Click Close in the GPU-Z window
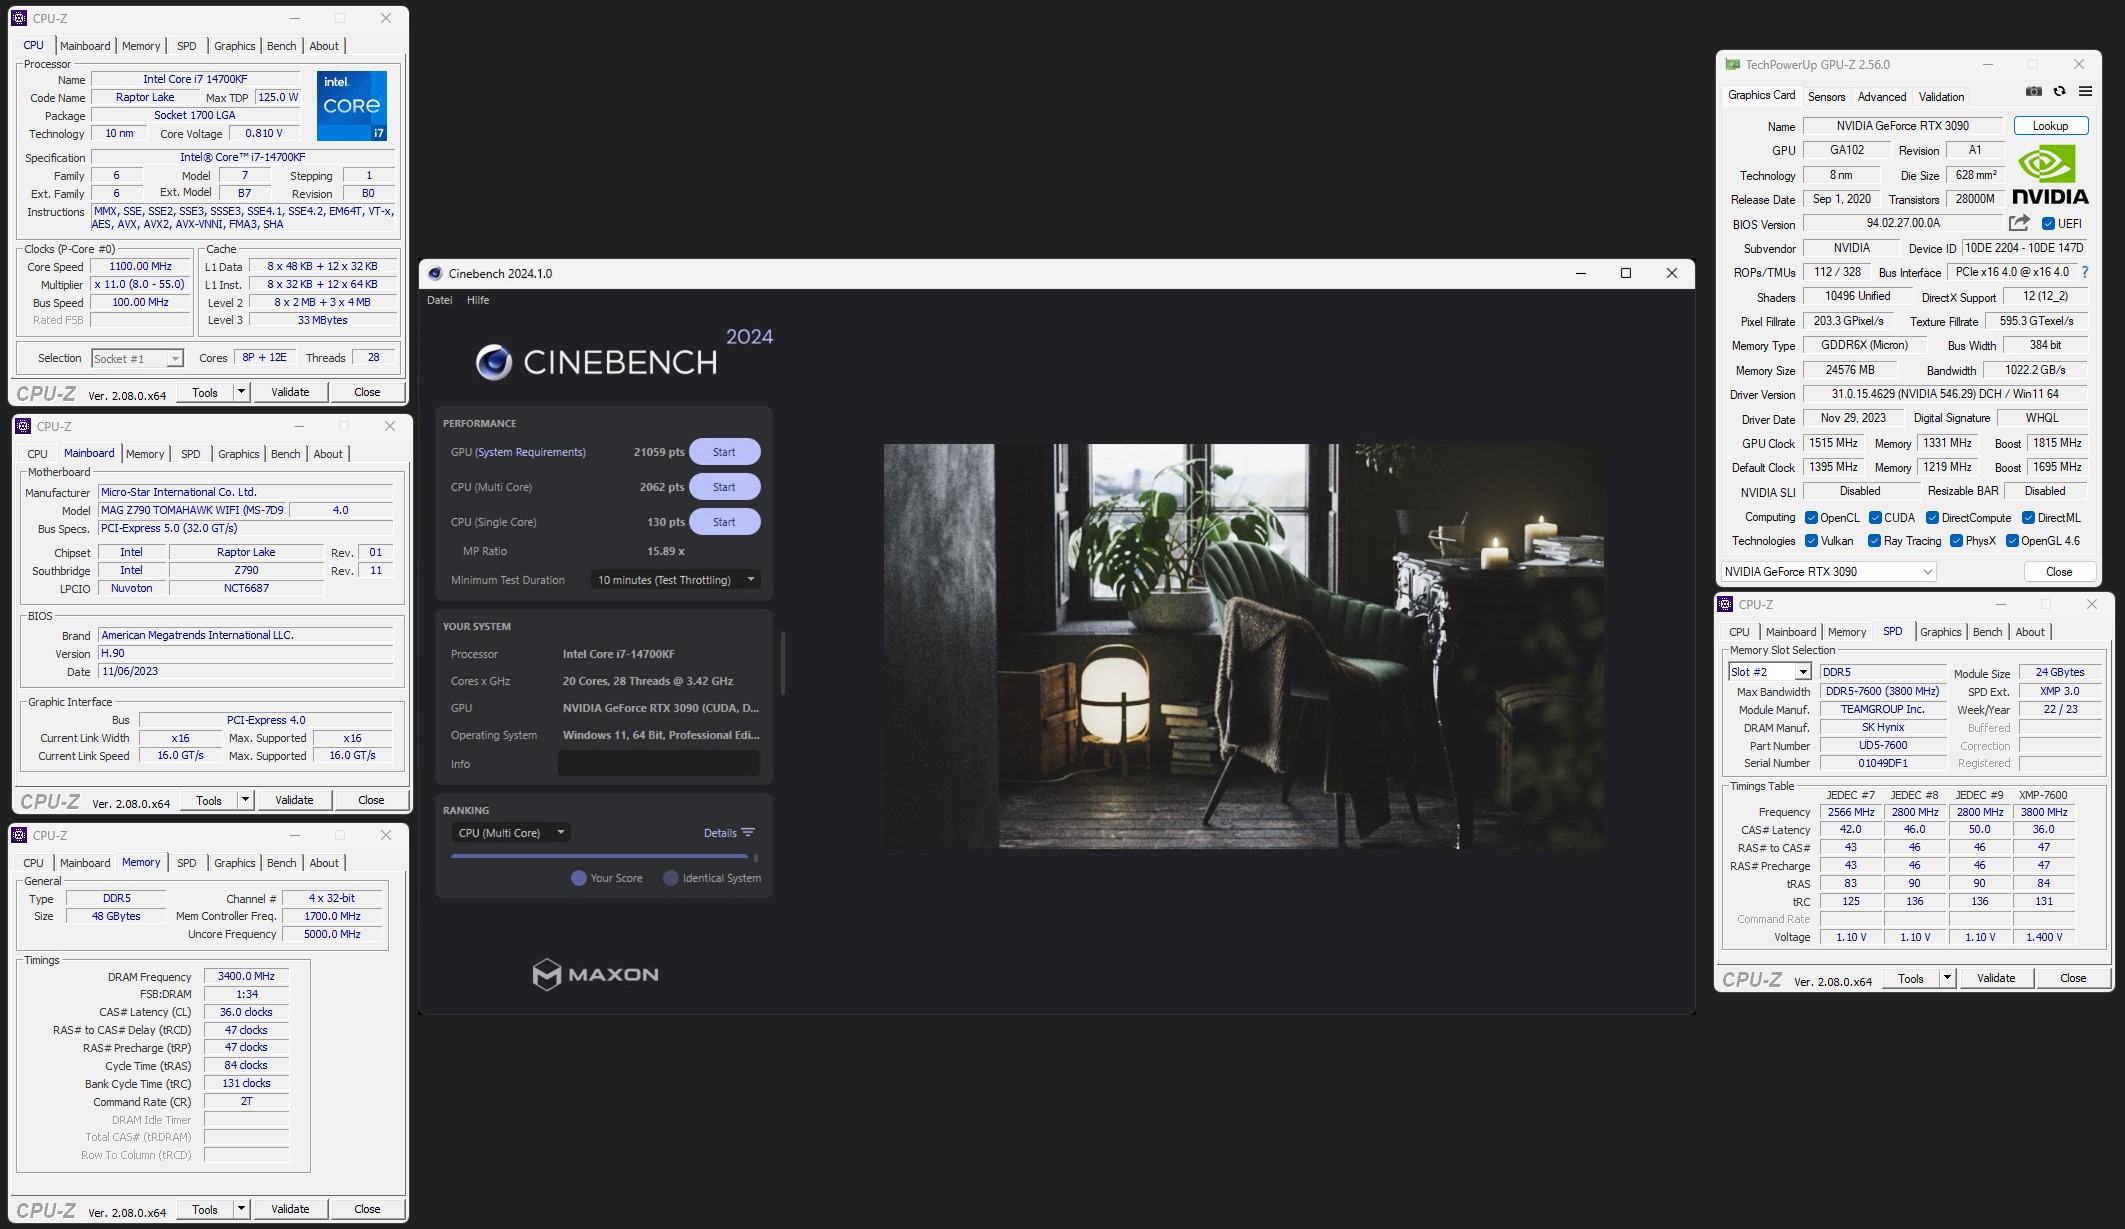 [2059, 572]
